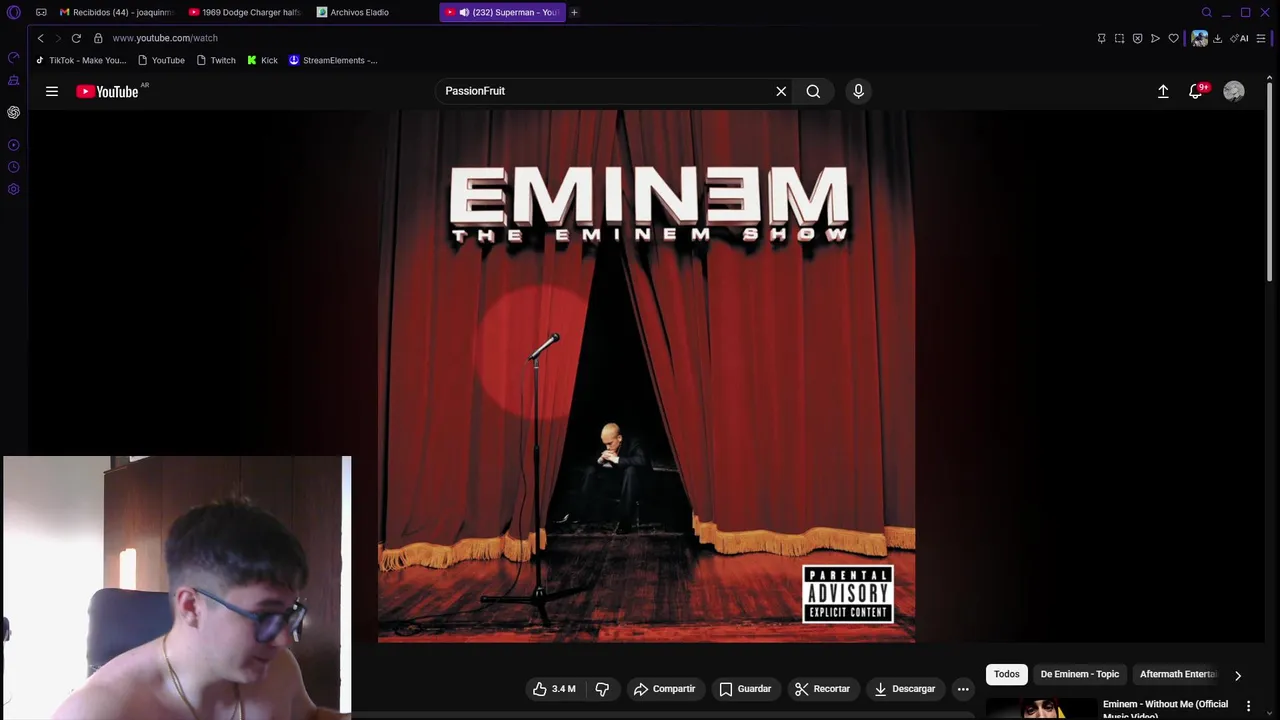Open more actions three-dot menu
This screenshot has height=720, width=1280.
(x=963, y=689)
